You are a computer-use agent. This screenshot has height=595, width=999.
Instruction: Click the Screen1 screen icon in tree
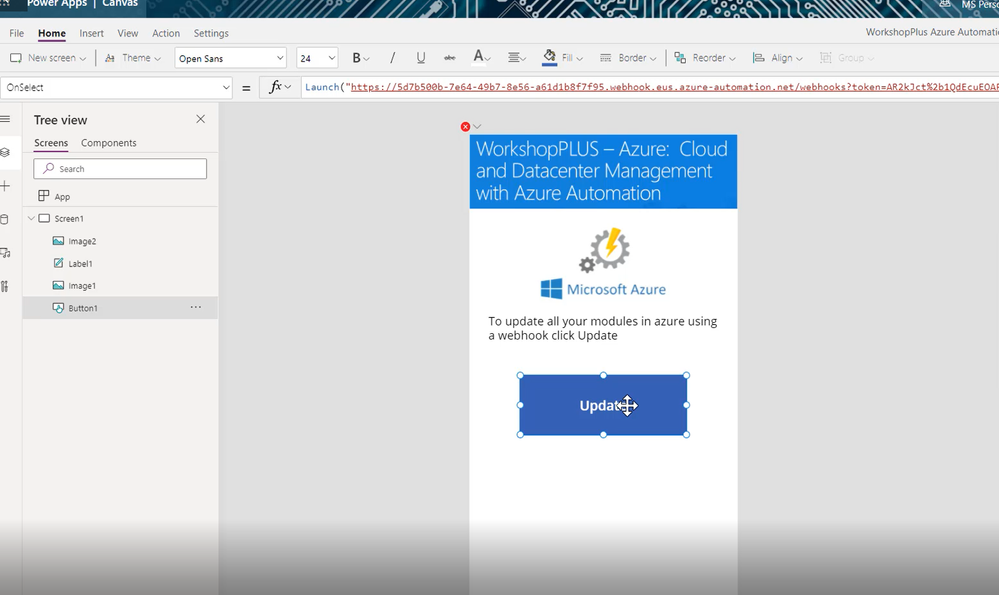tap(44, 219)
